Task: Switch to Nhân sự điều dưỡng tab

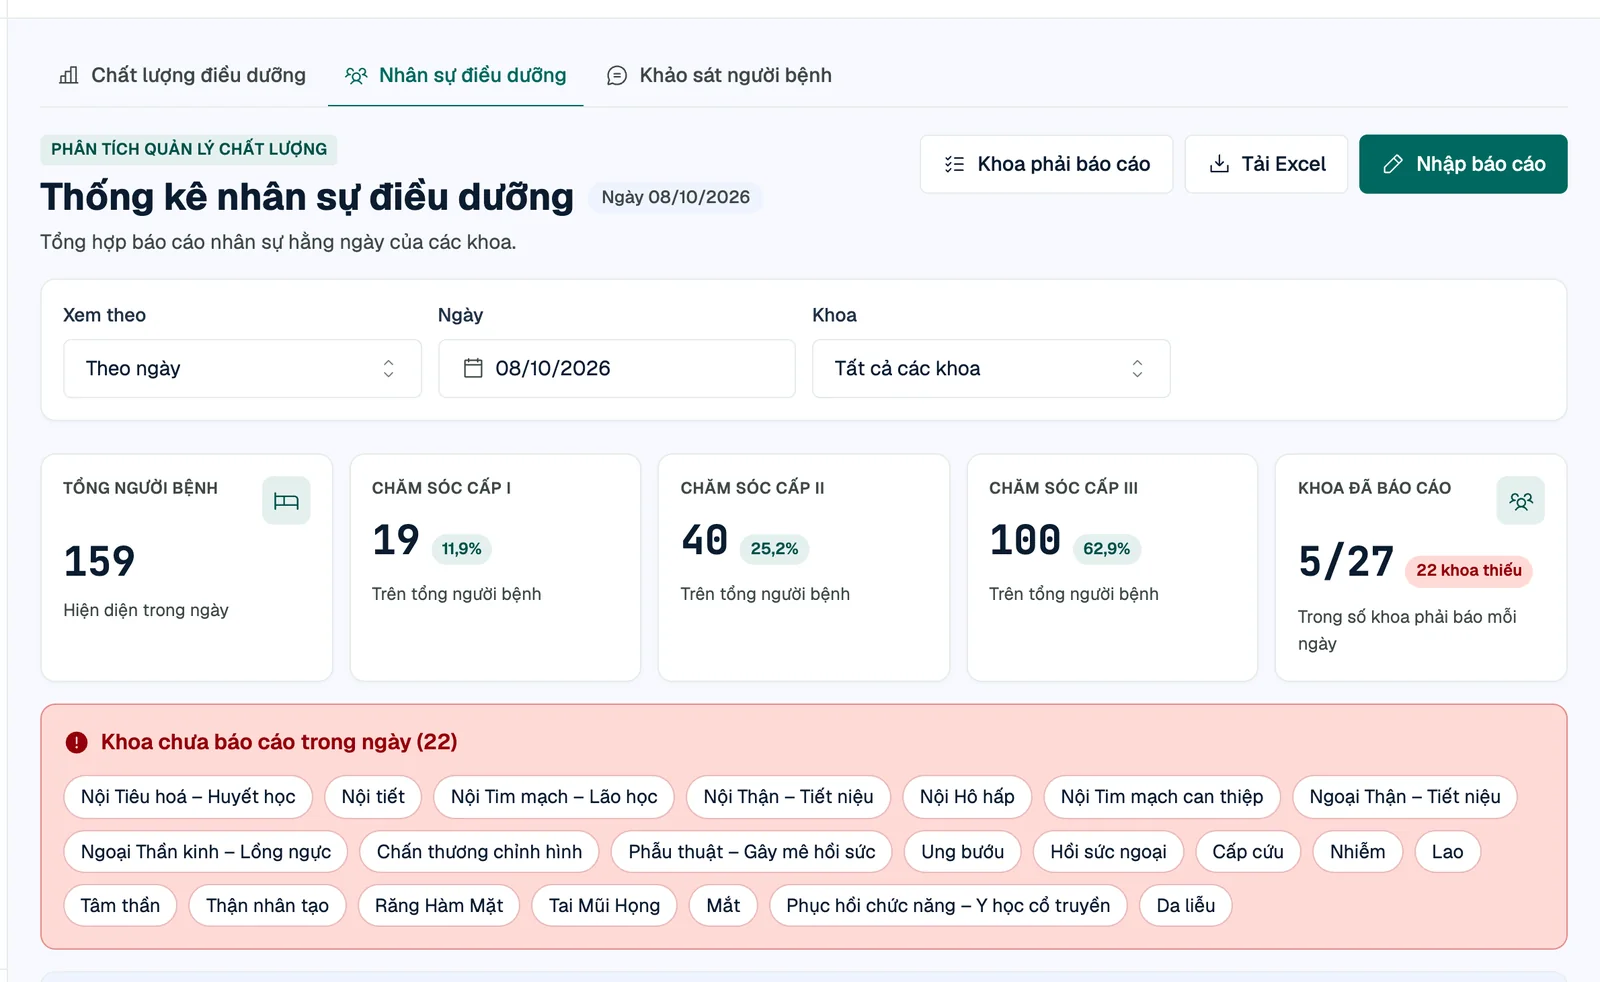Action: 455,75
